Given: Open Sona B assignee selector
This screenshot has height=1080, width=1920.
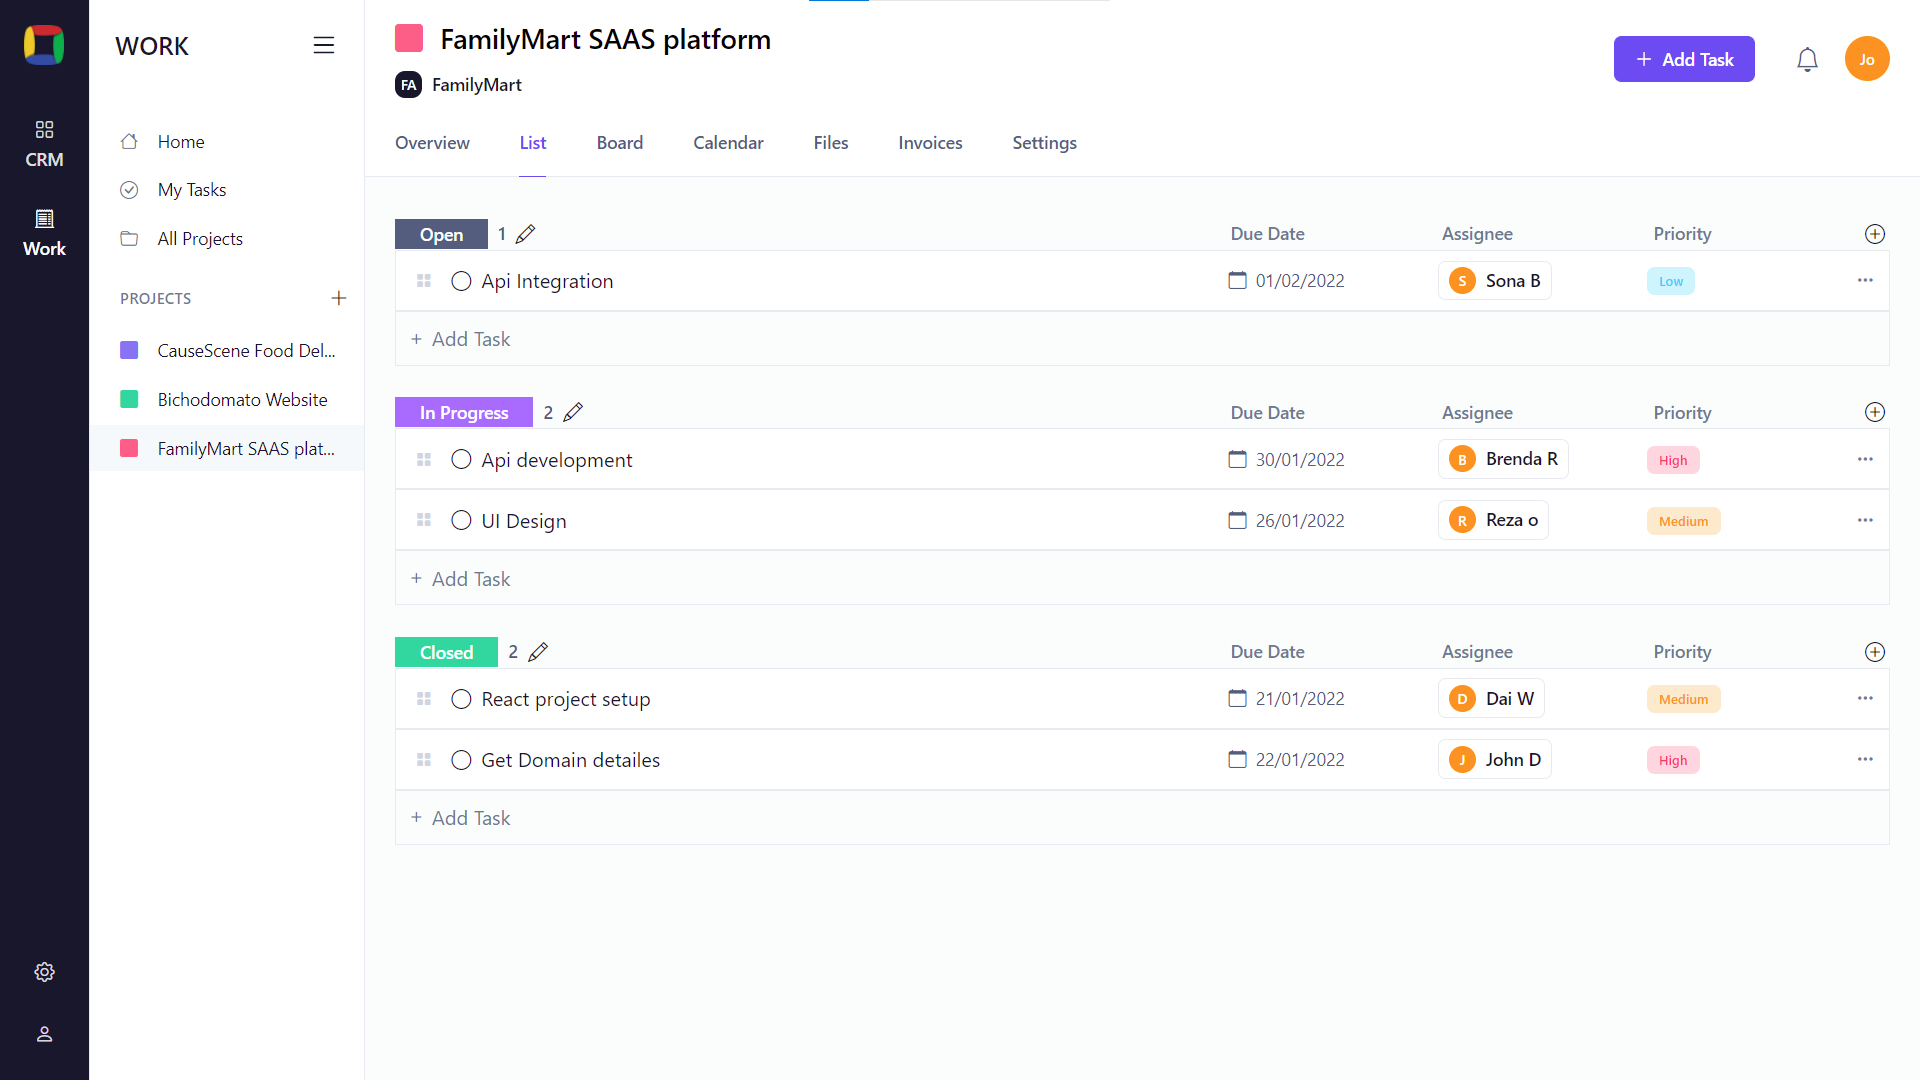Looking at the screenshot, I should click(x=1495, y=281).
